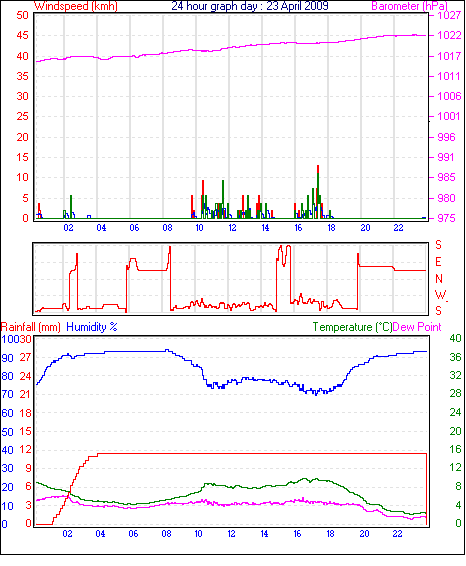
Task: Click the N wind direction label
Action: pos(439,279)
